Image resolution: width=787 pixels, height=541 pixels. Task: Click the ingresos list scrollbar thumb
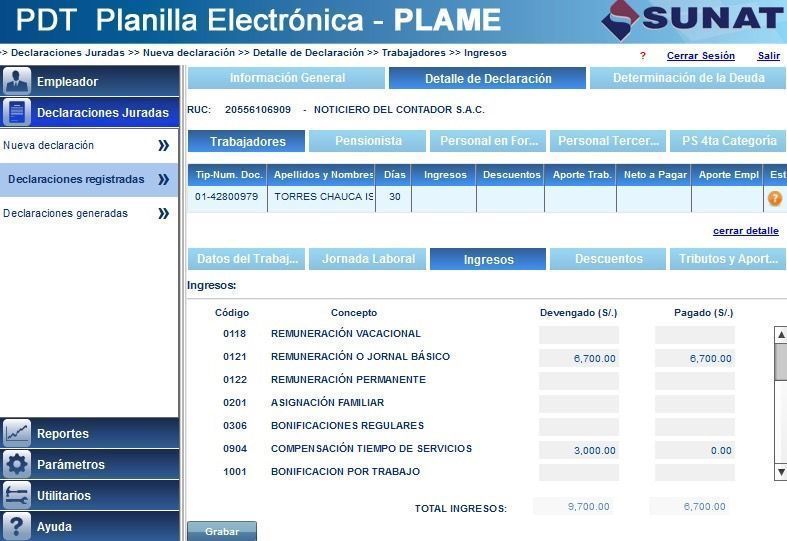coord(780,362)
